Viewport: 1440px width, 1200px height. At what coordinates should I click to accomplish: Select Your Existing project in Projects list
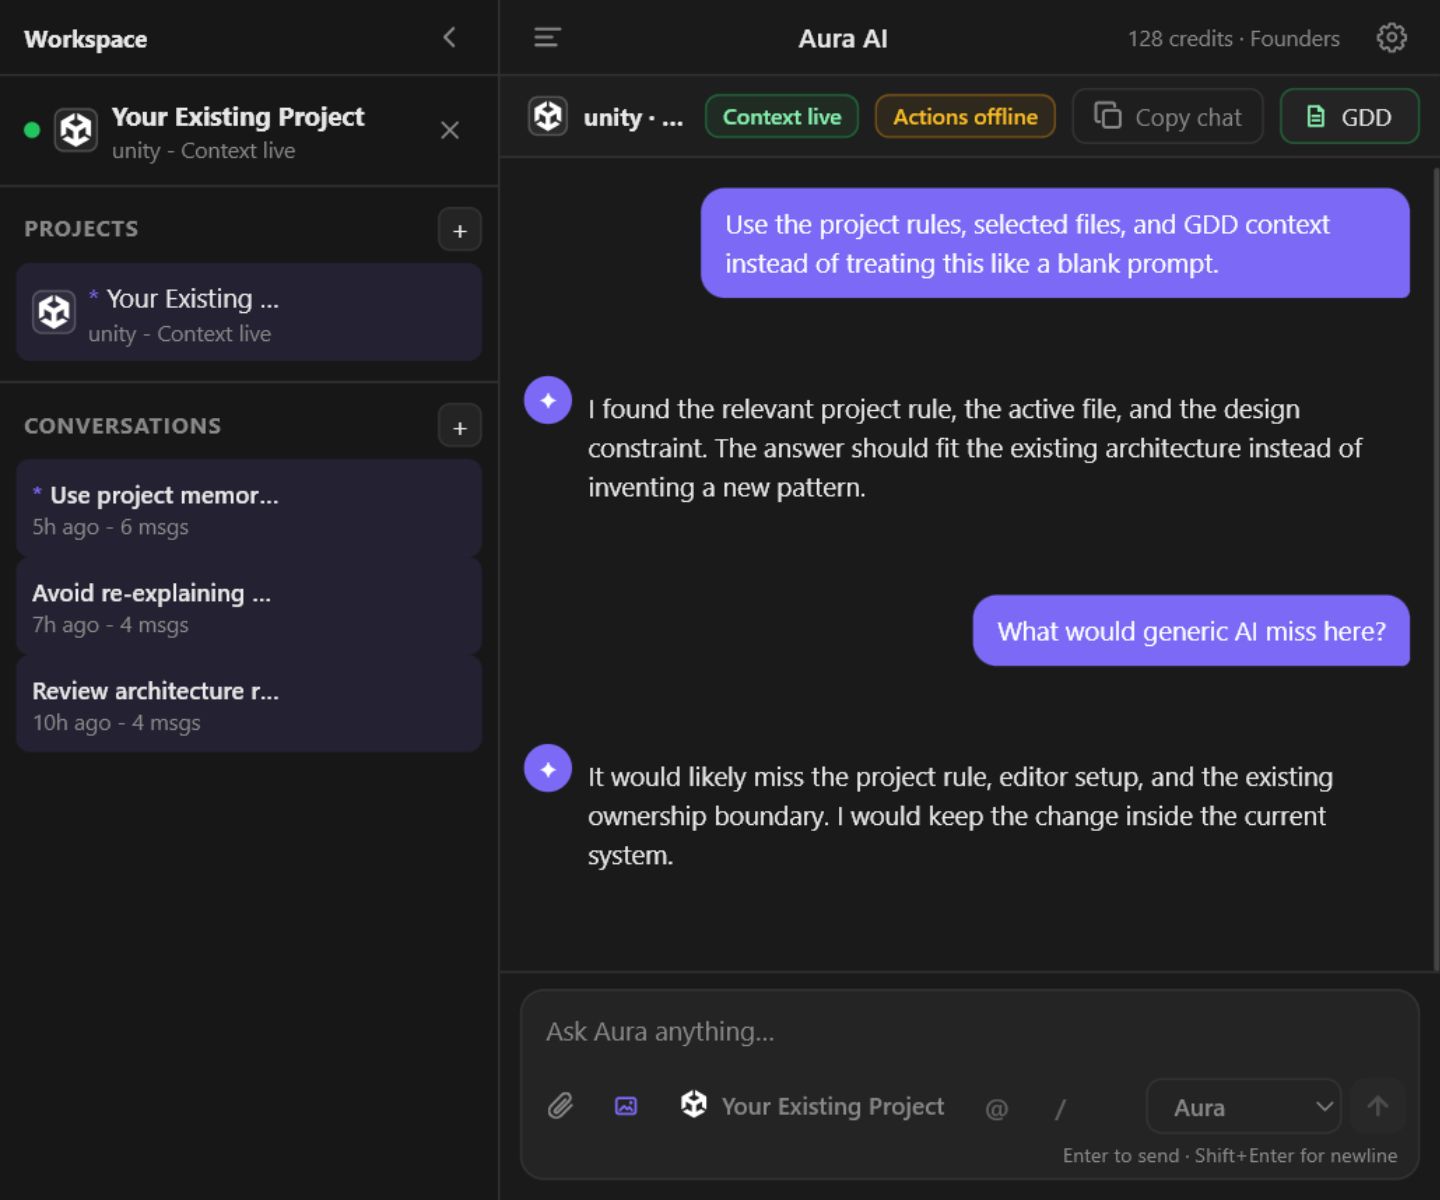(x=249, y=312)
